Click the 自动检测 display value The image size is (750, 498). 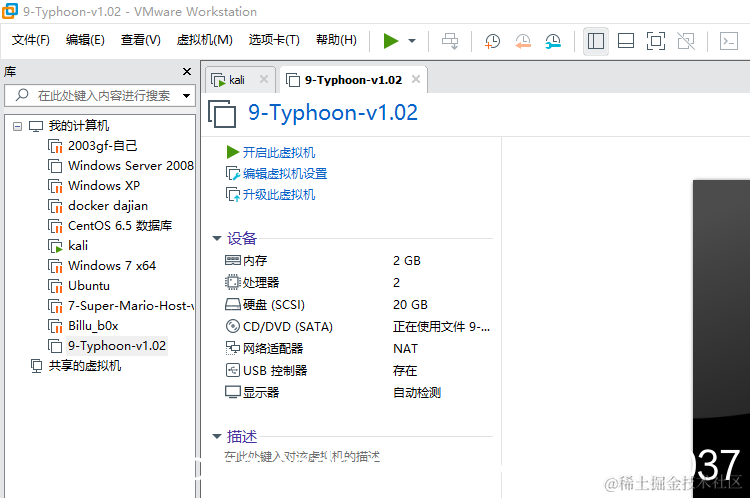417,393
